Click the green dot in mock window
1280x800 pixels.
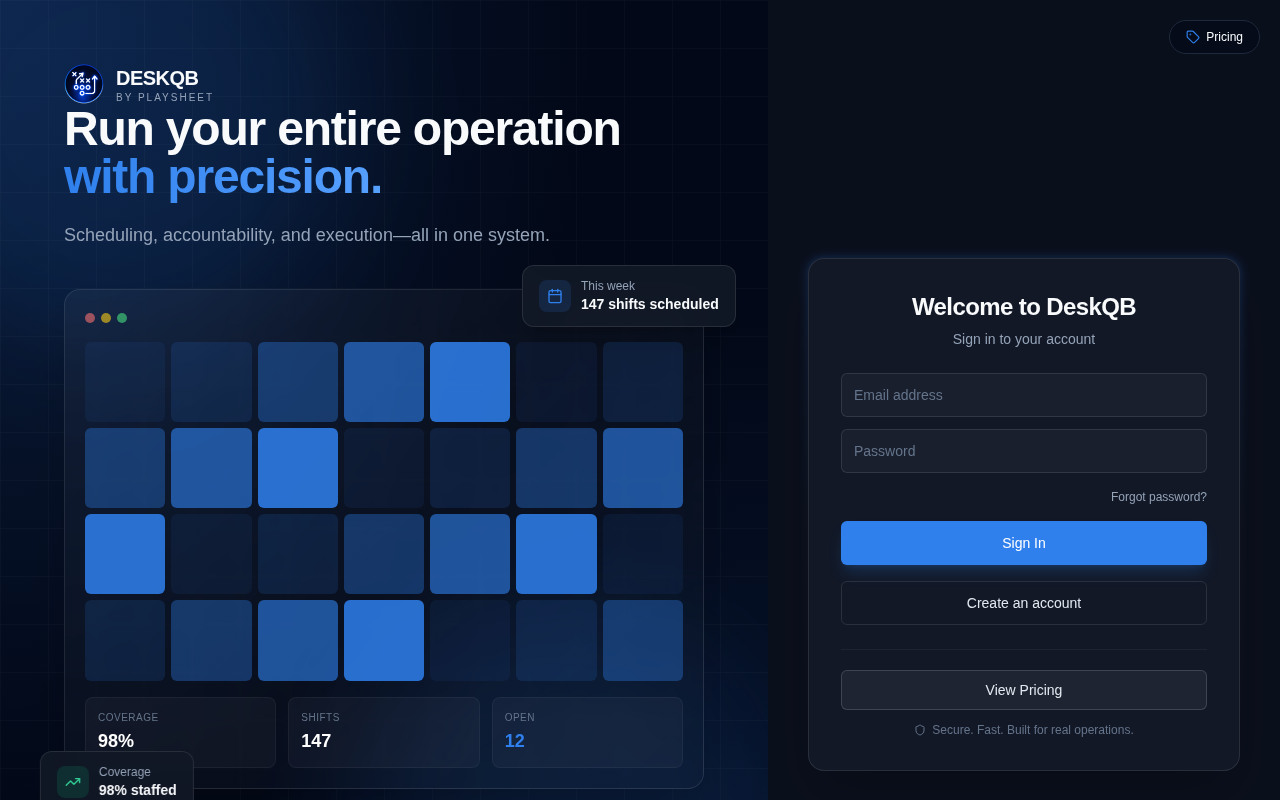122,318
